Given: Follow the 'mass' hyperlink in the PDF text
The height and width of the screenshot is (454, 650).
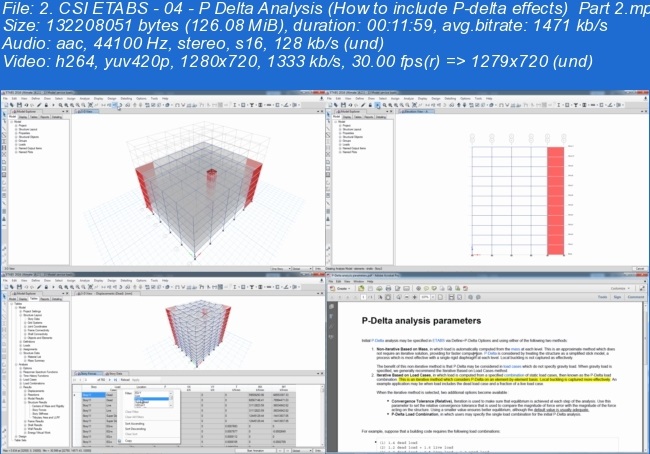Looking at the screenshot, I should click(x=515, y=349).
